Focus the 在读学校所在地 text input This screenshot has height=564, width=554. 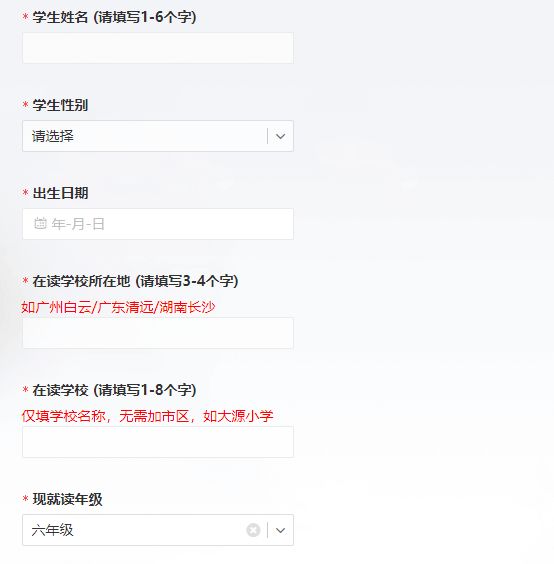[x=158, y=333]
